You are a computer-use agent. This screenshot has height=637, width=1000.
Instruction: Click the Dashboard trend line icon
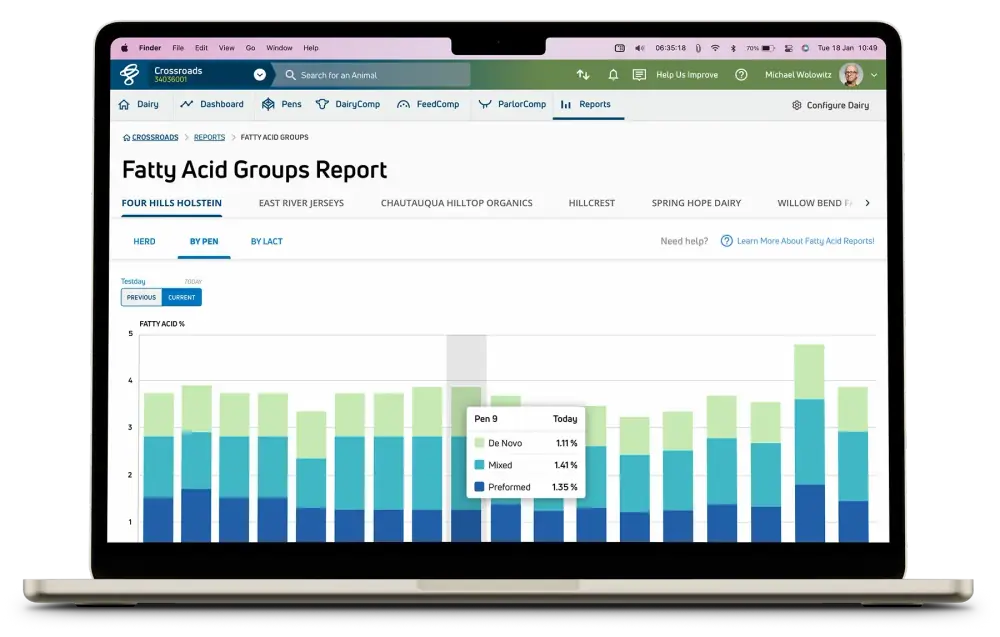[186, 104]
